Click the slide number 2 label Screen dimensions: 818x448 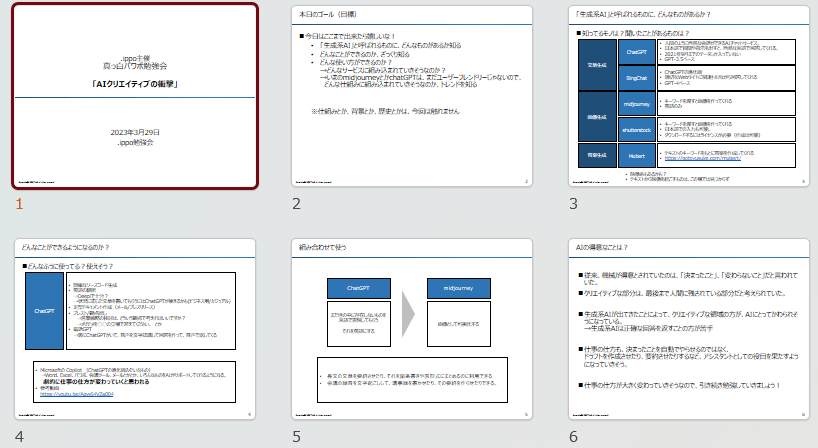296,205
